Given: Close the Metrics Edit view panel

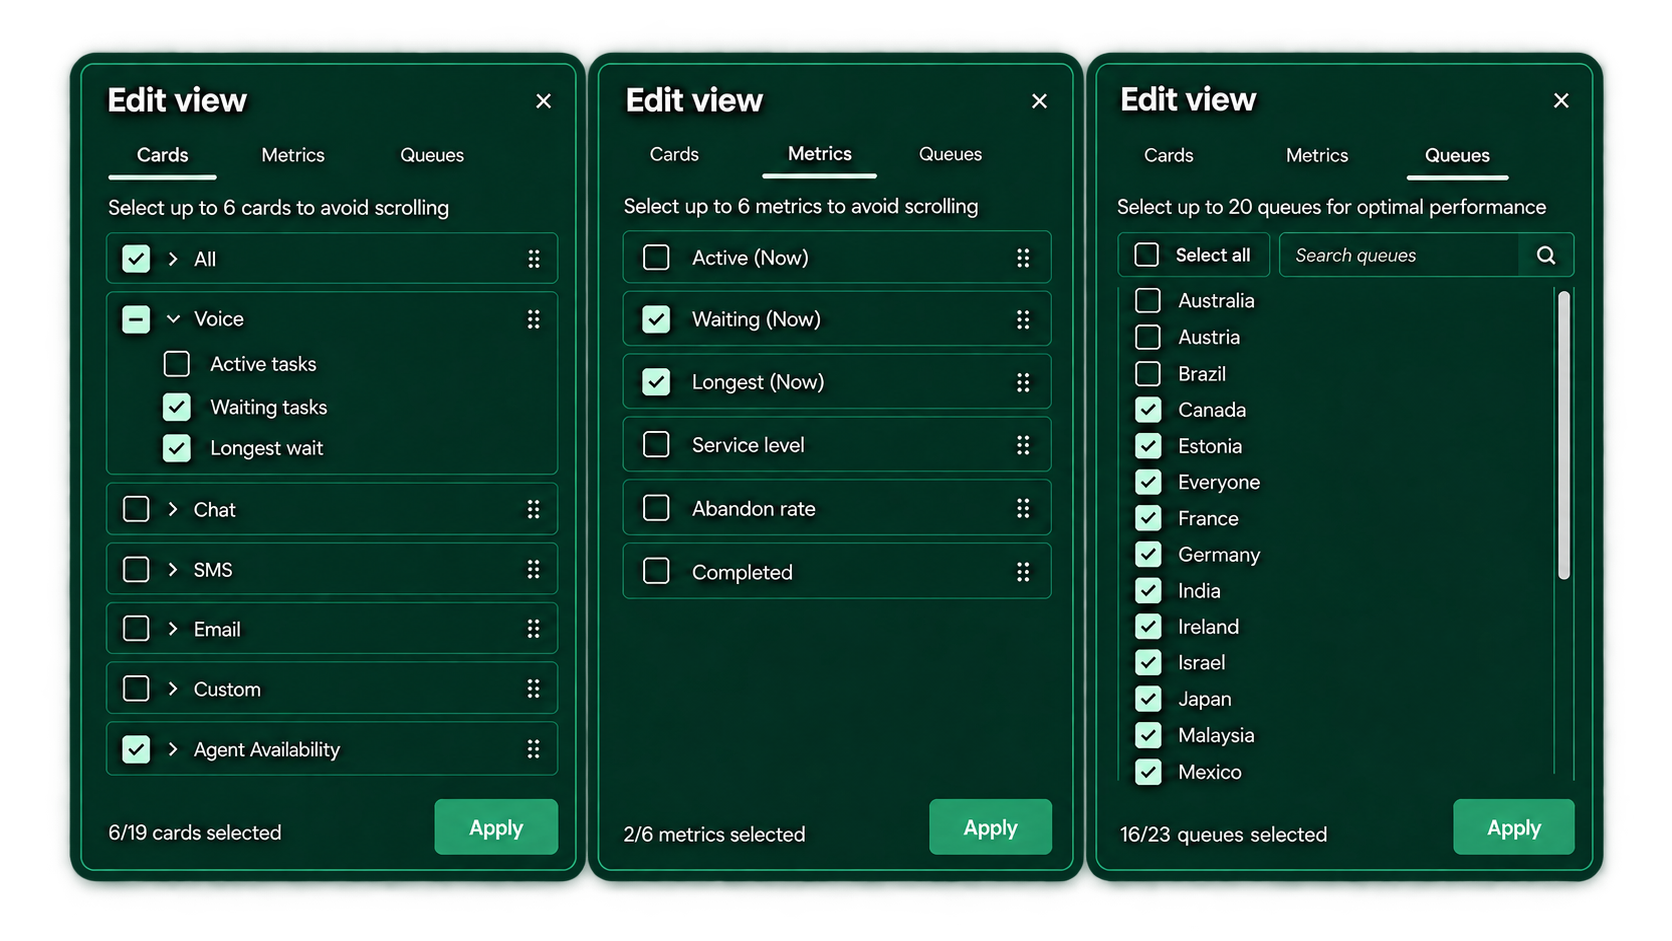Looking at the screenshot, I should pos(1039,101).
